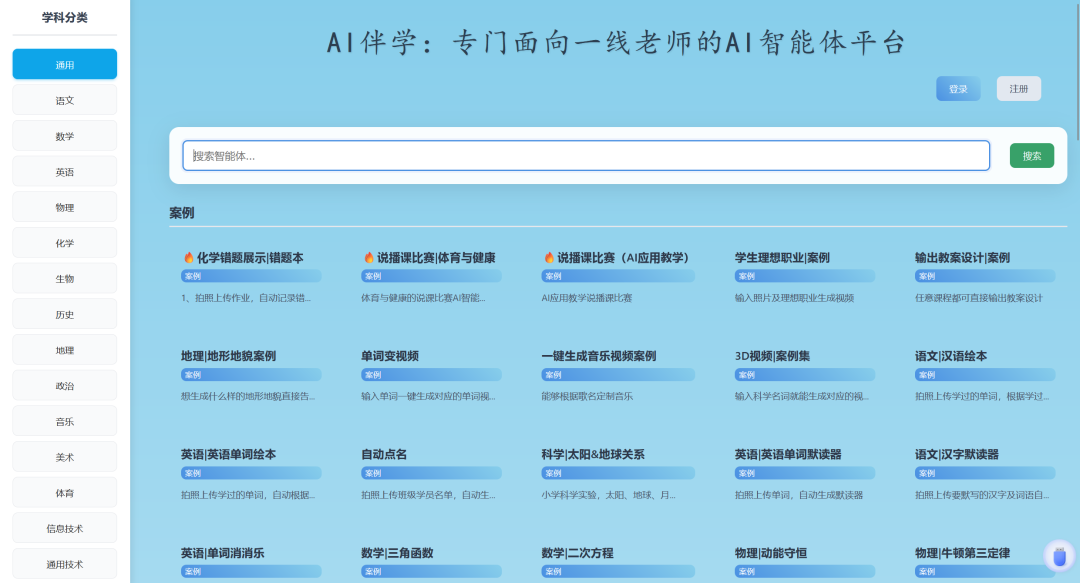
Task: Click the 案例 tag under 3D视频|案例集
Action: [x=804, y=375]
